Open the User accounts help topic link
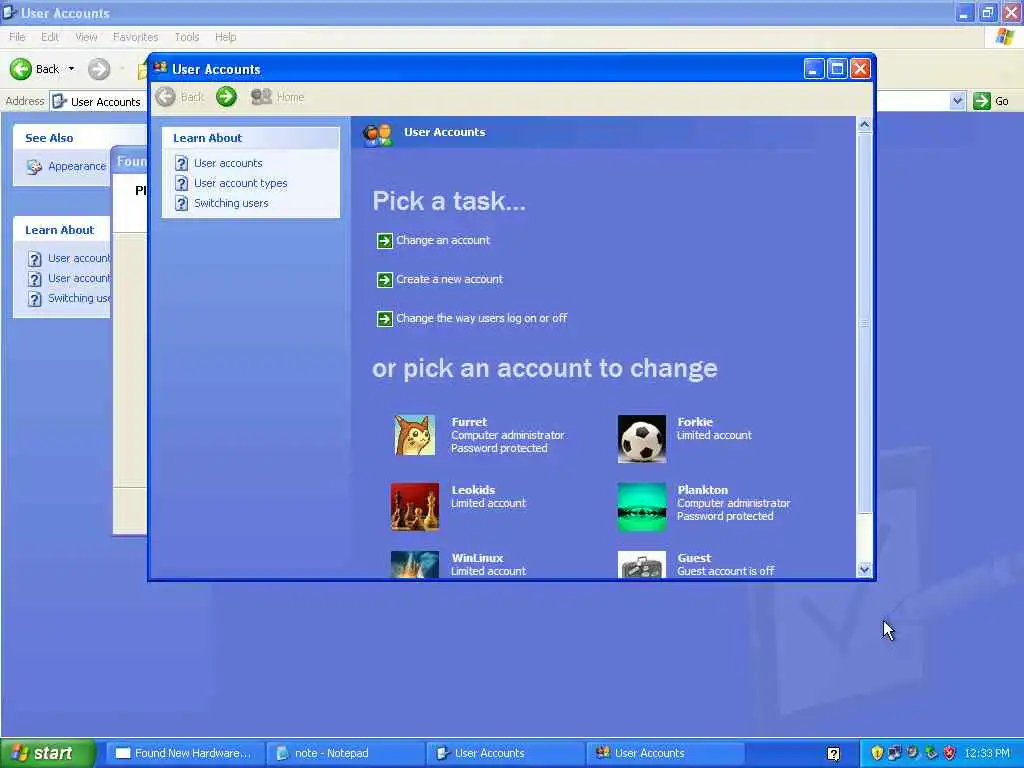 click(228, 163)
